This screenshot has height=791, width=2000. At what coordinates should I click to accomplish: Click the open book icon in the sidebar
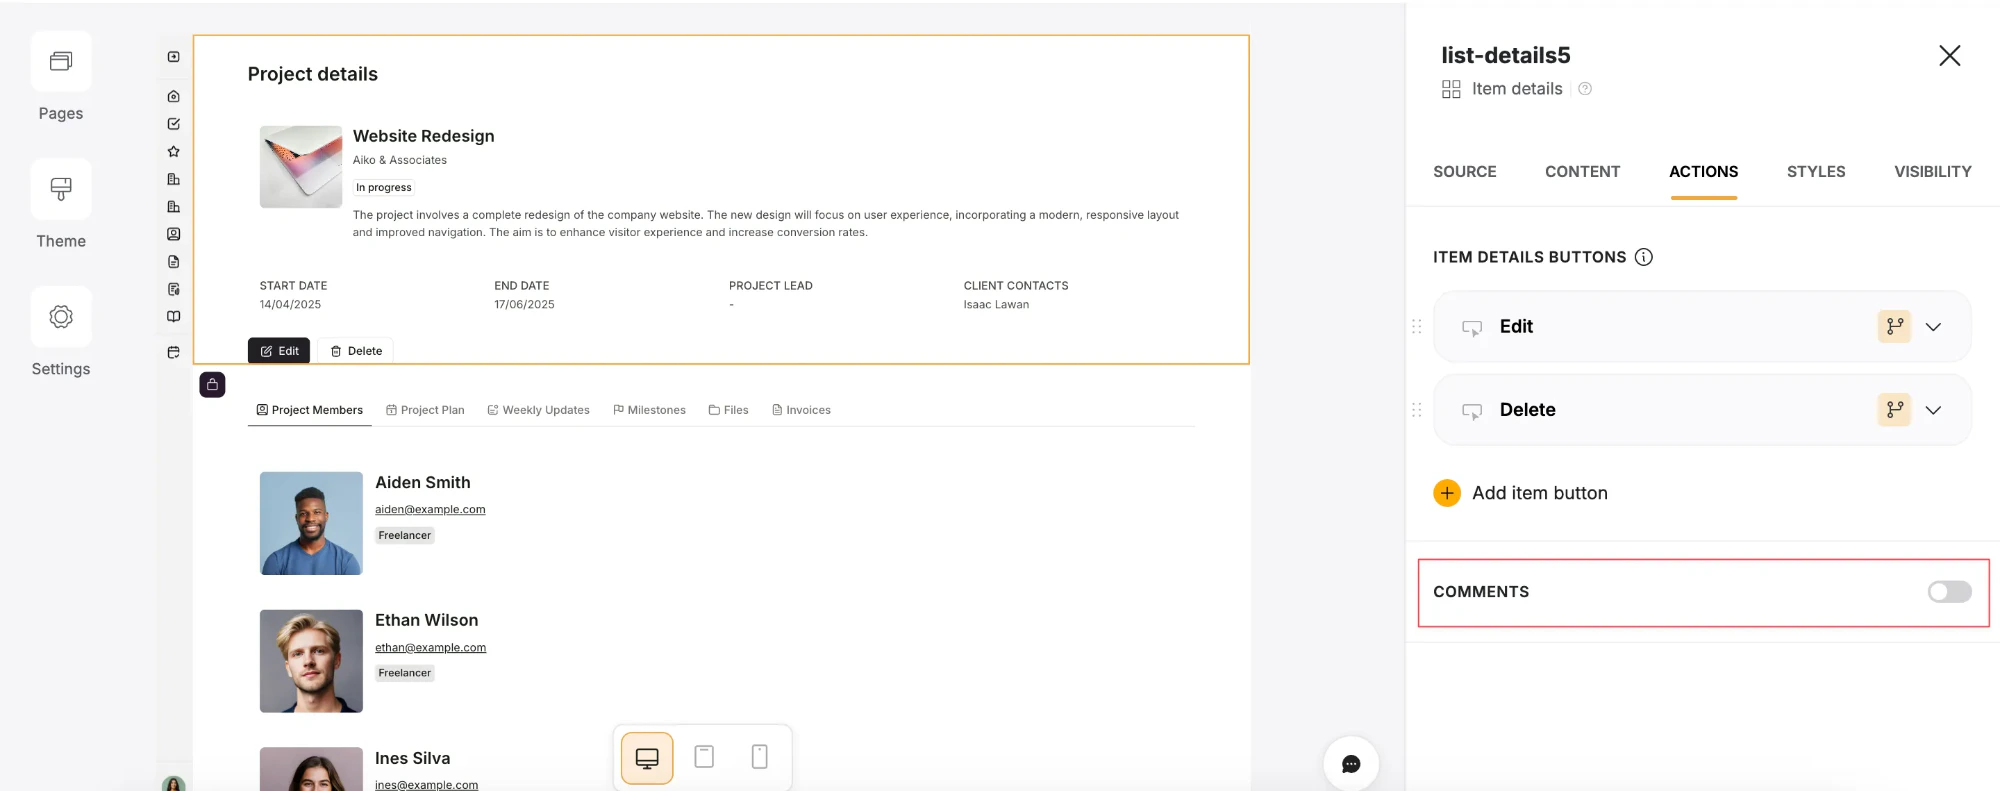[173, 316]
